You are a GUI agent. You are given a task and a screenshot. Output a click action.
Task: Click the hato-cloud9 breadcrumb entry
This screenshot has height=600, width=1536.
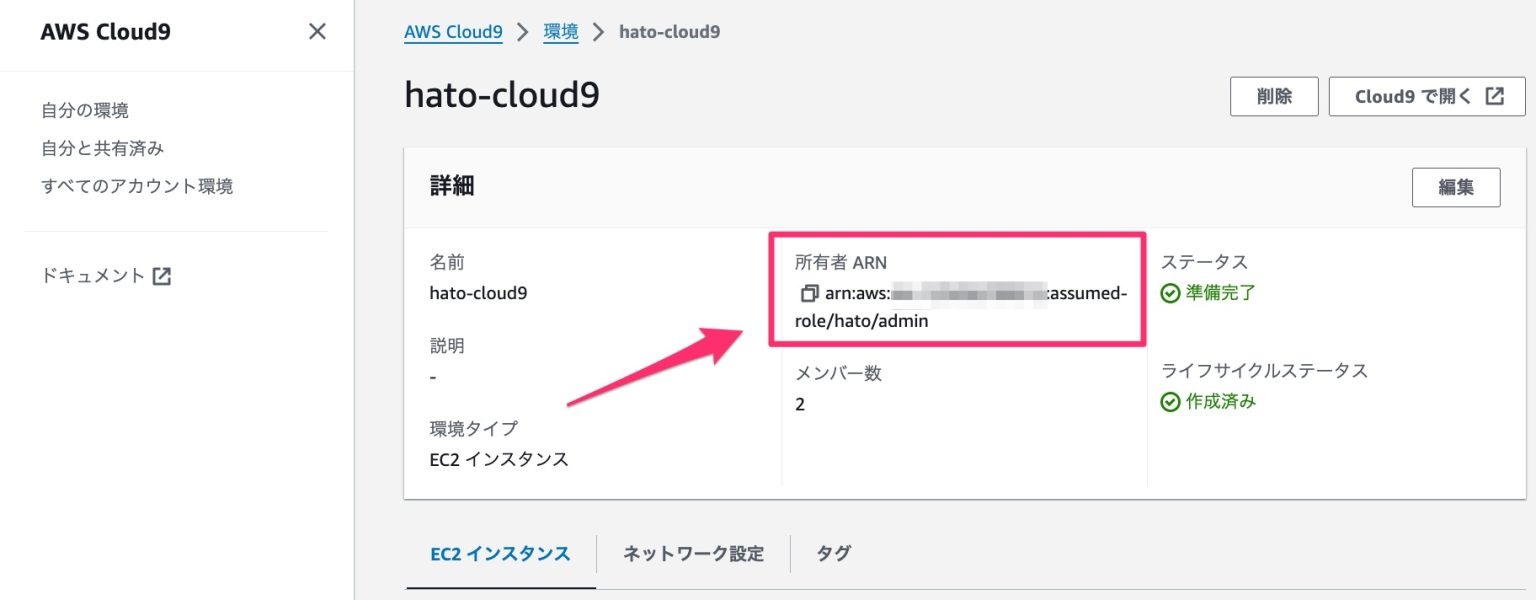click(670, 32)
